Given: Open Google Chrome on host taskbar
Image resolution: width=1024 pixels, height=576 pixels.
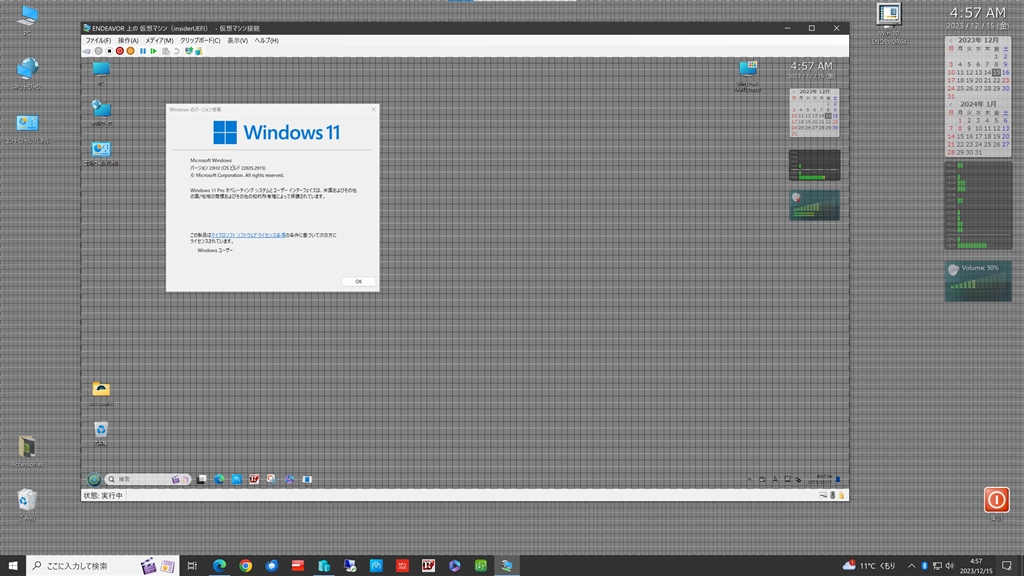Looking at the screenshot, I should [246, 566].
